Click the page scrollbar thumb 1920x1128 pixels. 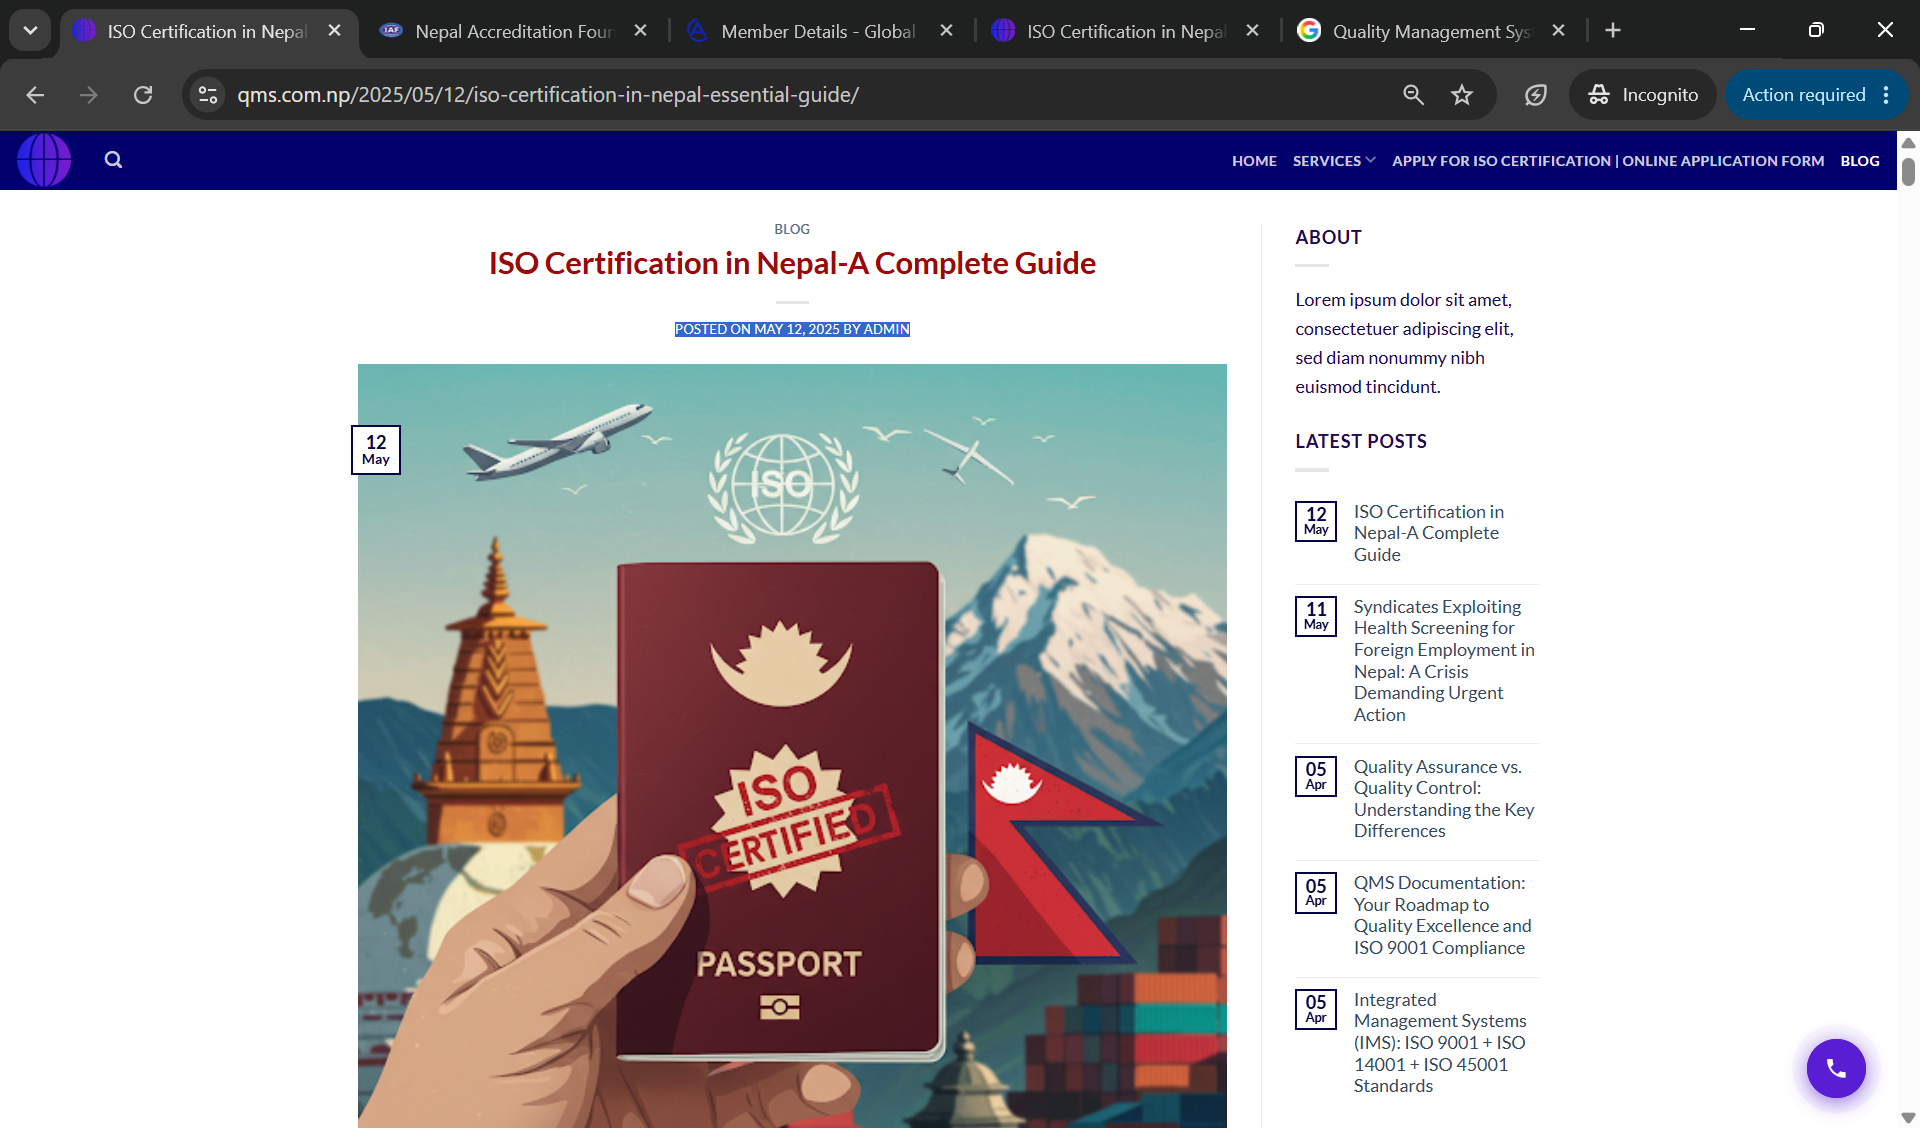[1908, 171]
